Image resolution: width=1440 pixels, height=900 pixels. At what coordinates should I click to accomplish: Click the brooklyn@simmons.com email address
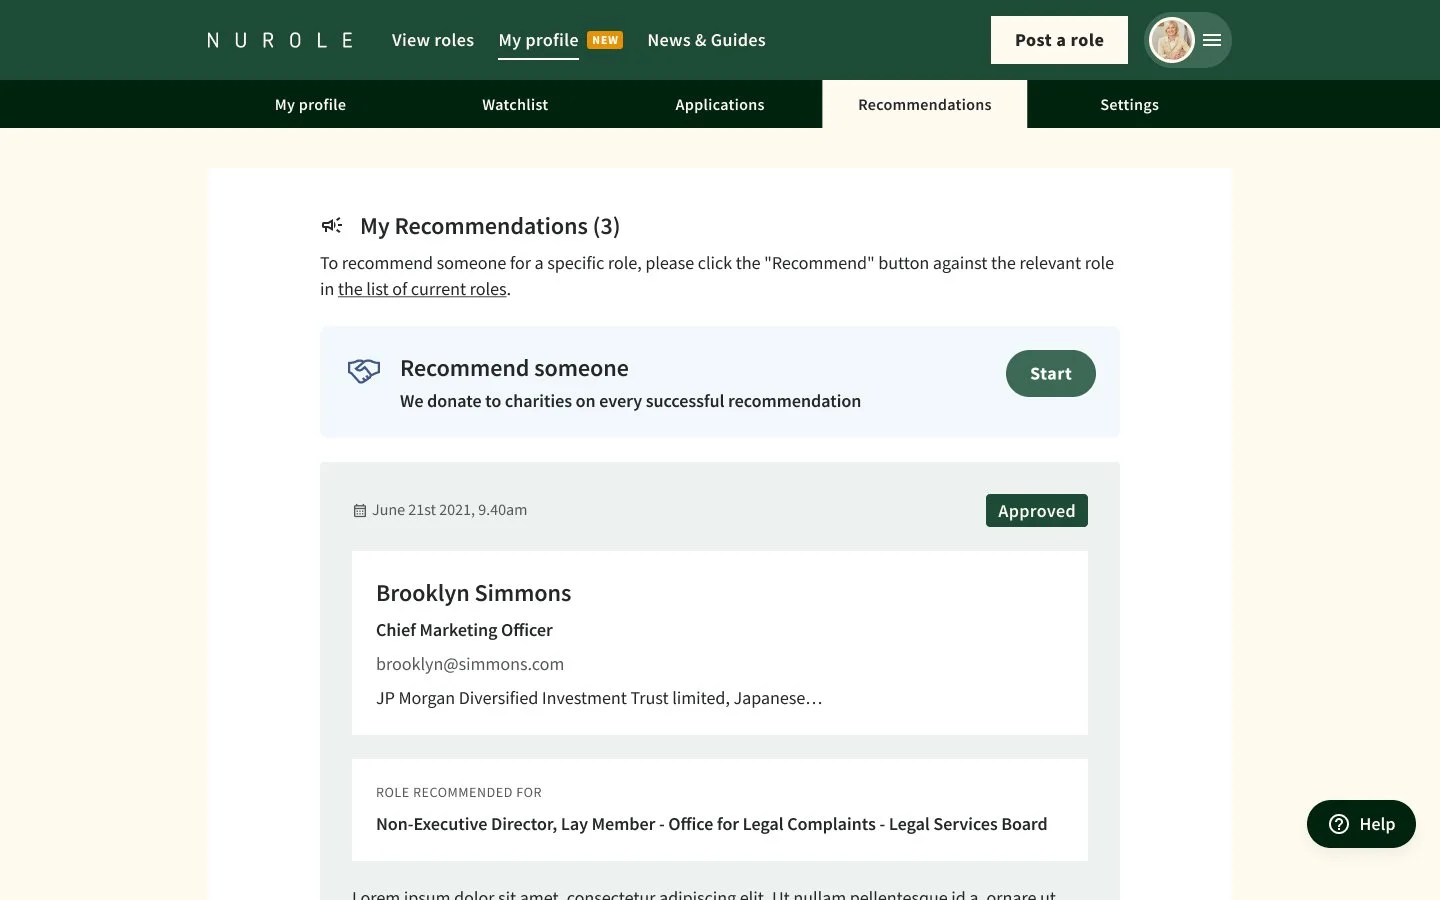pyautogui.click(x=470, y=664)
